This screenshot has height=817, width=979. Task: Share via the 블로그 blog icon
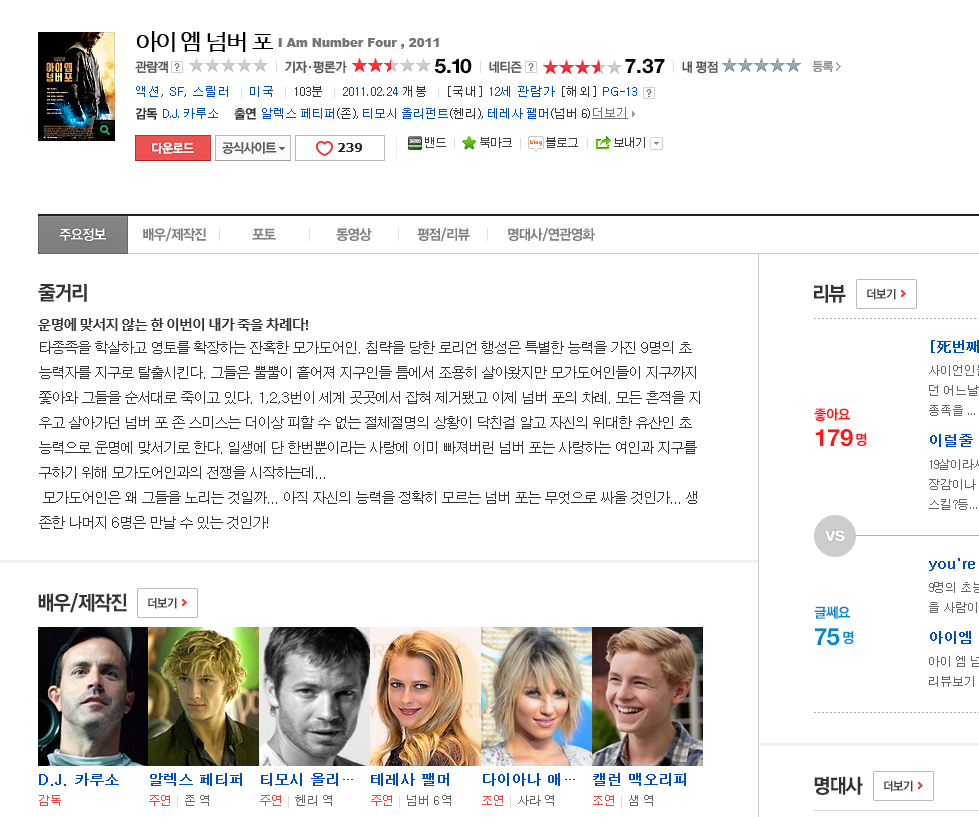pos(535,143)
